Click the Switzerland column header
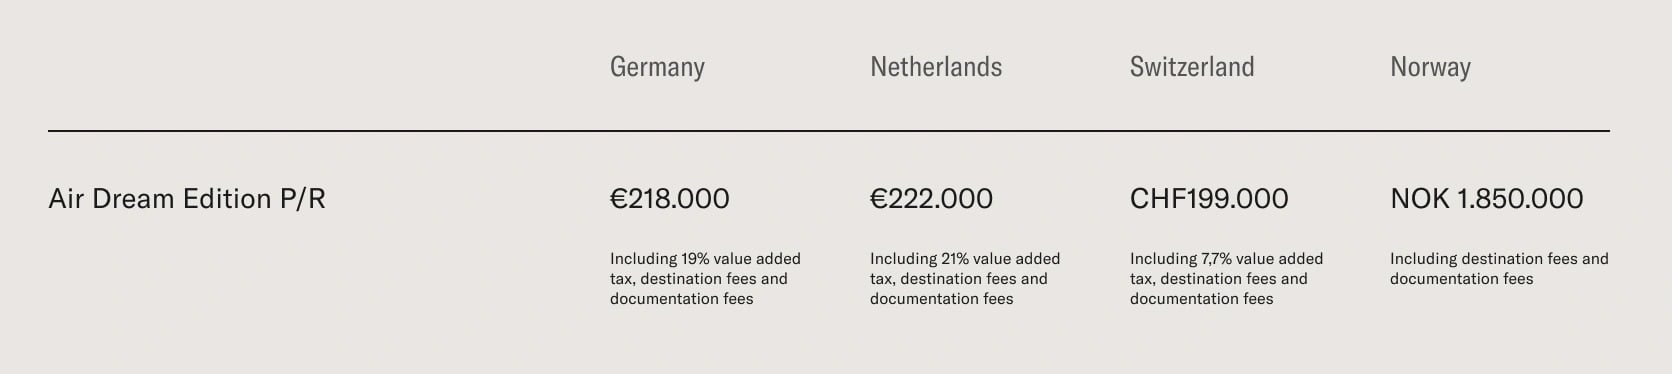 (1192, 67)
